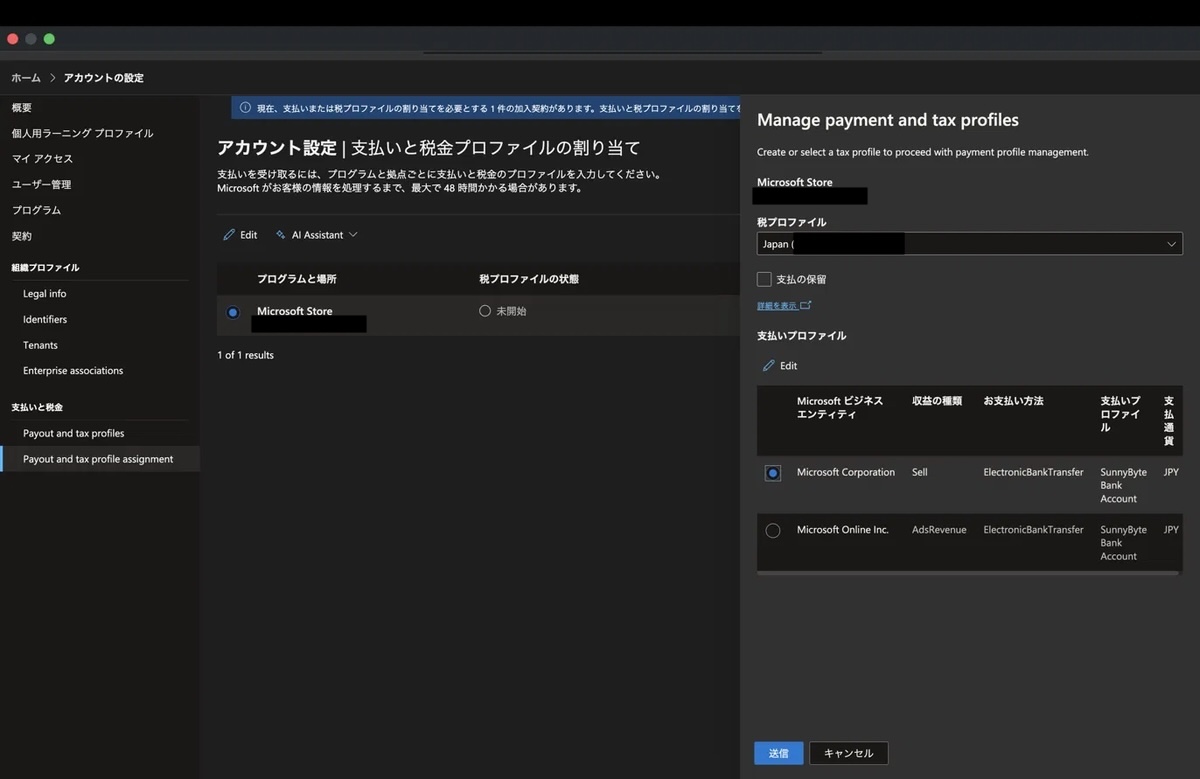Viewport: 1200px width, 779px height.
Task: Open 概要 in sidebar
Action: click(22, 108)
